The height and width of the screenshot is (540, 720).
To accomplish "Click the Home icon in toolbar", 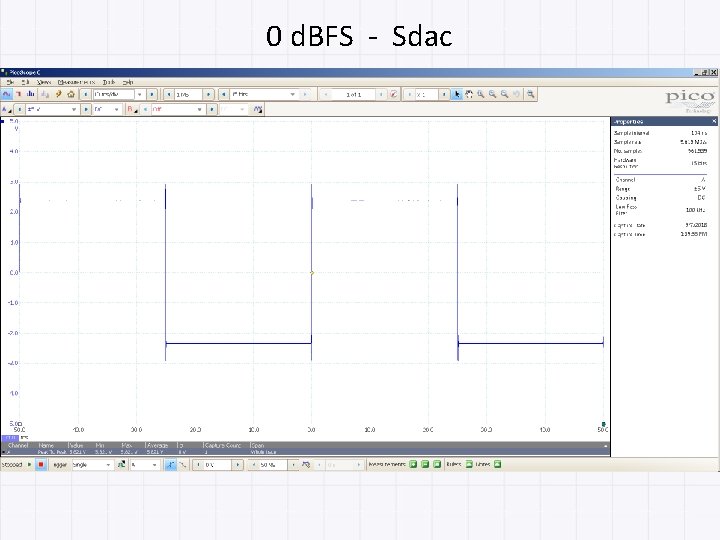I will click(71, 94).
